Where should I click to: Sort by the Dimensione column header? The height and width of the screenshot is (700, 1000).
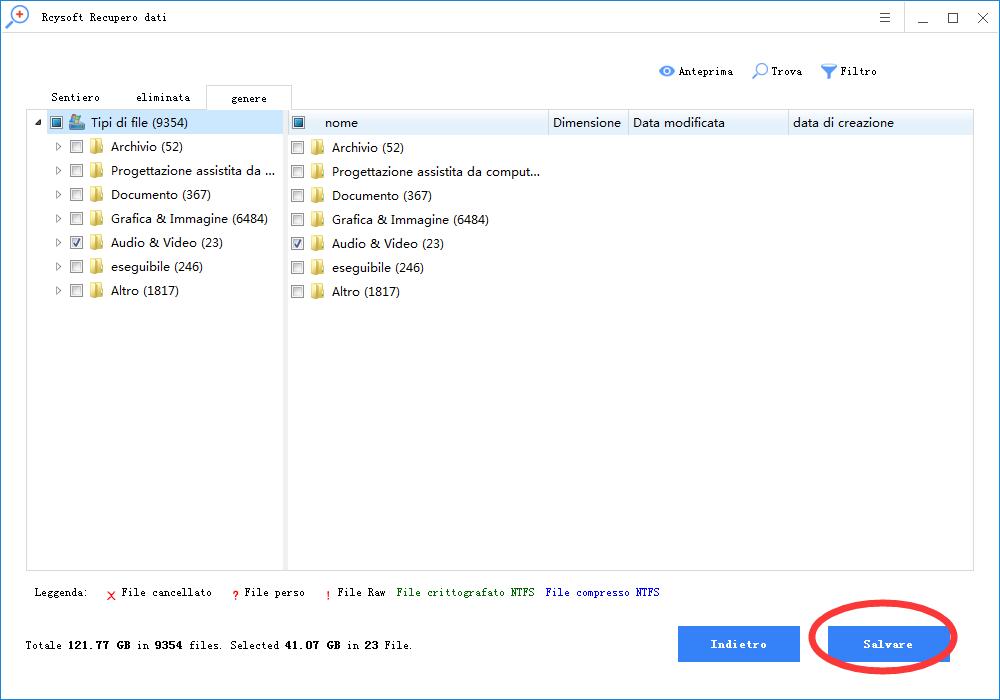pos(587,122)
